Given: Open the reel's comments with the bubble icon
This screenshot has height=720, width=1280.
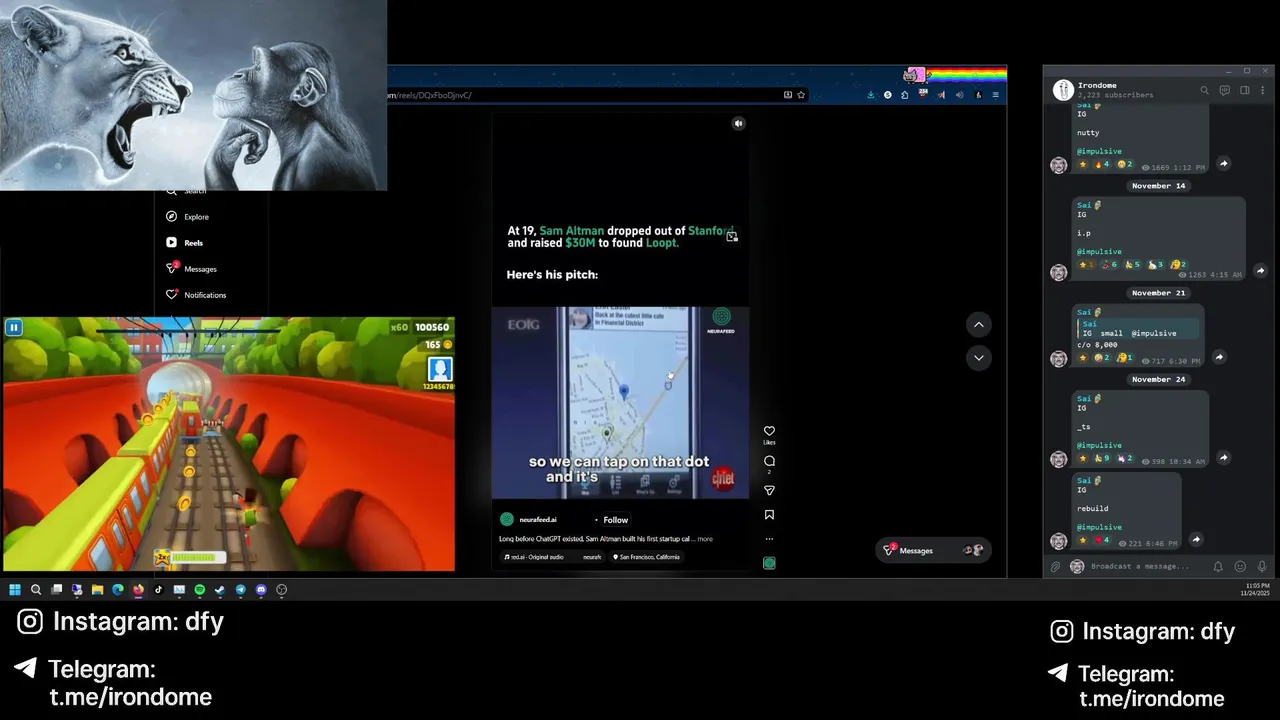Looking at the screenshot, I should coord(769,461).
